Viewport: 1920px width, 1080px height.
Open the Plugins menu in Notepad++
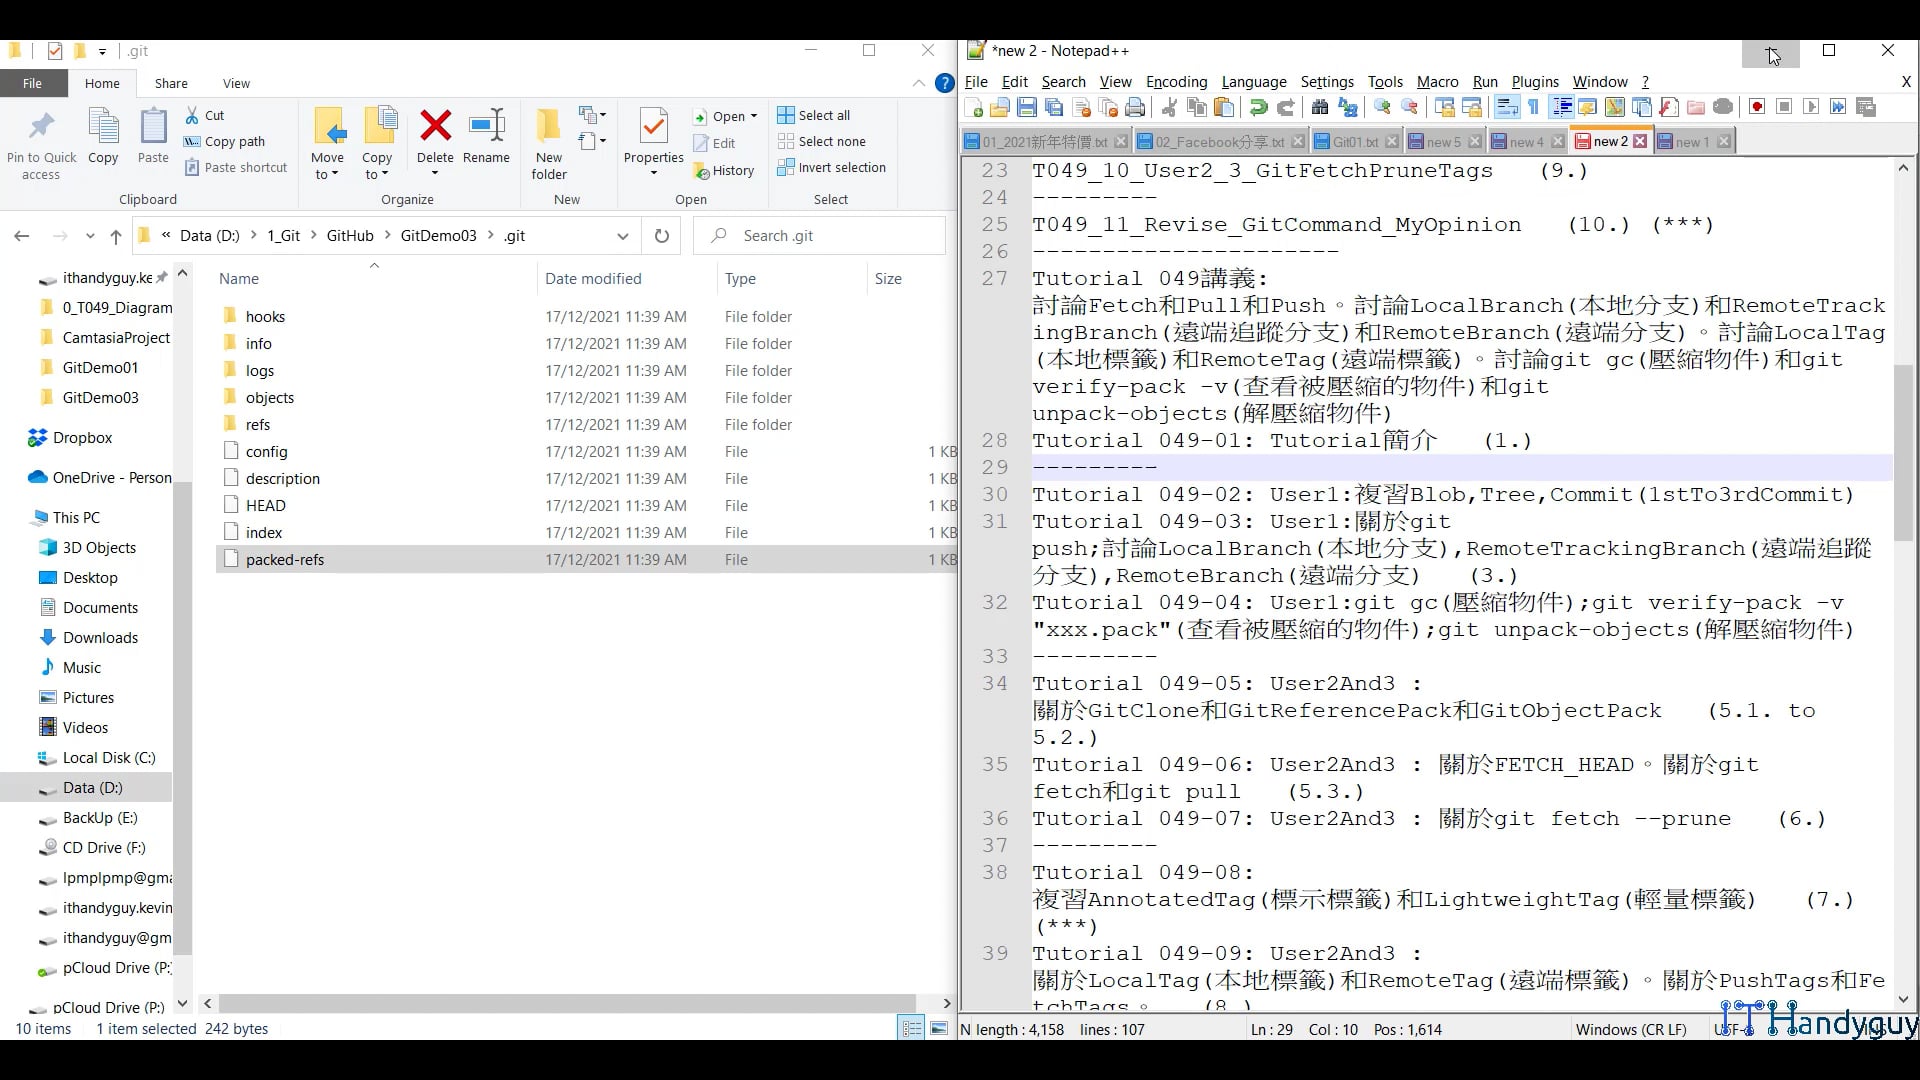(1535, 82)
